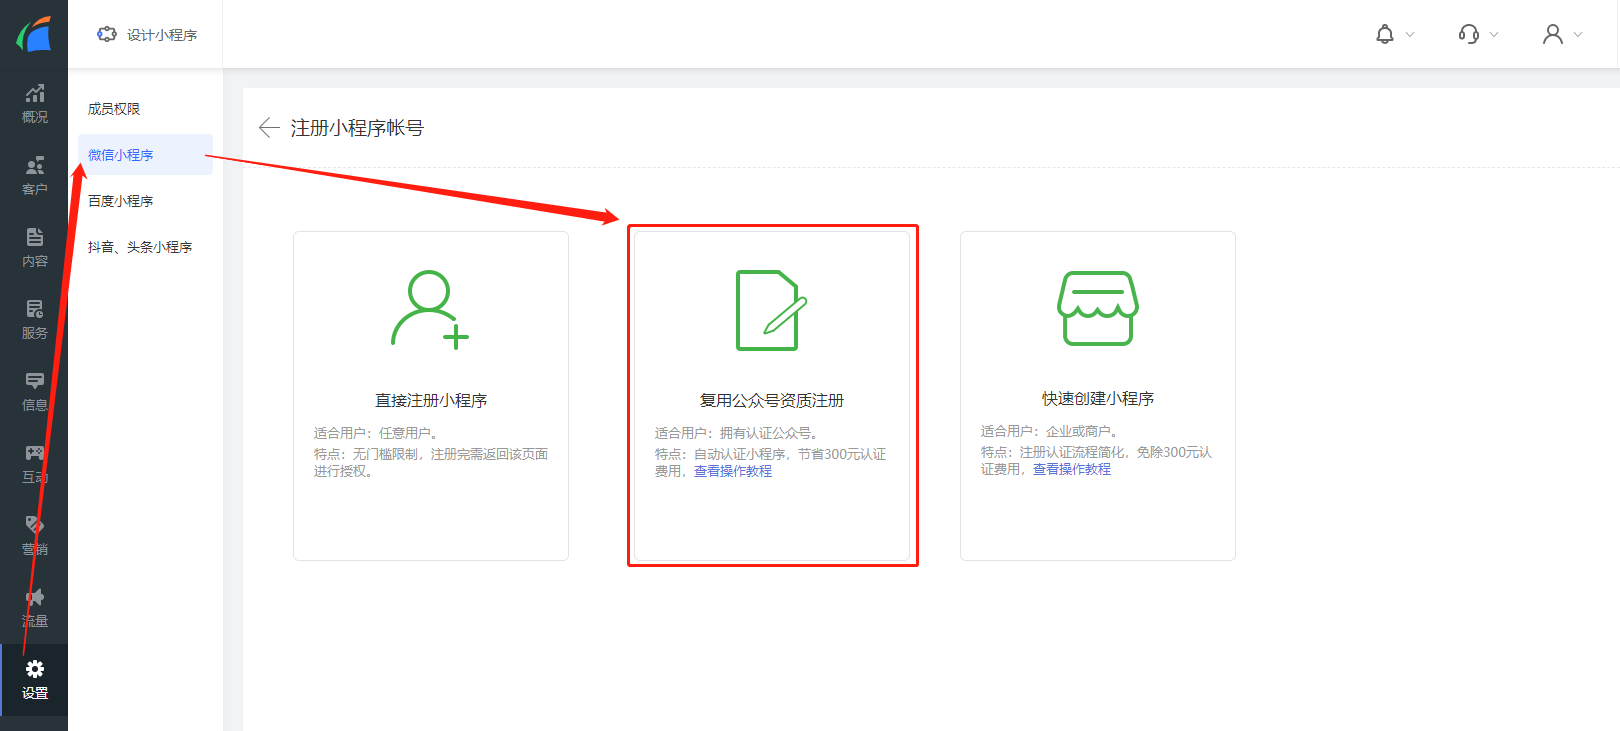
Task: Open 查看操作教程 link under 复用公众号资质注册
Action: pyautogui.click(x=733, y=471)
